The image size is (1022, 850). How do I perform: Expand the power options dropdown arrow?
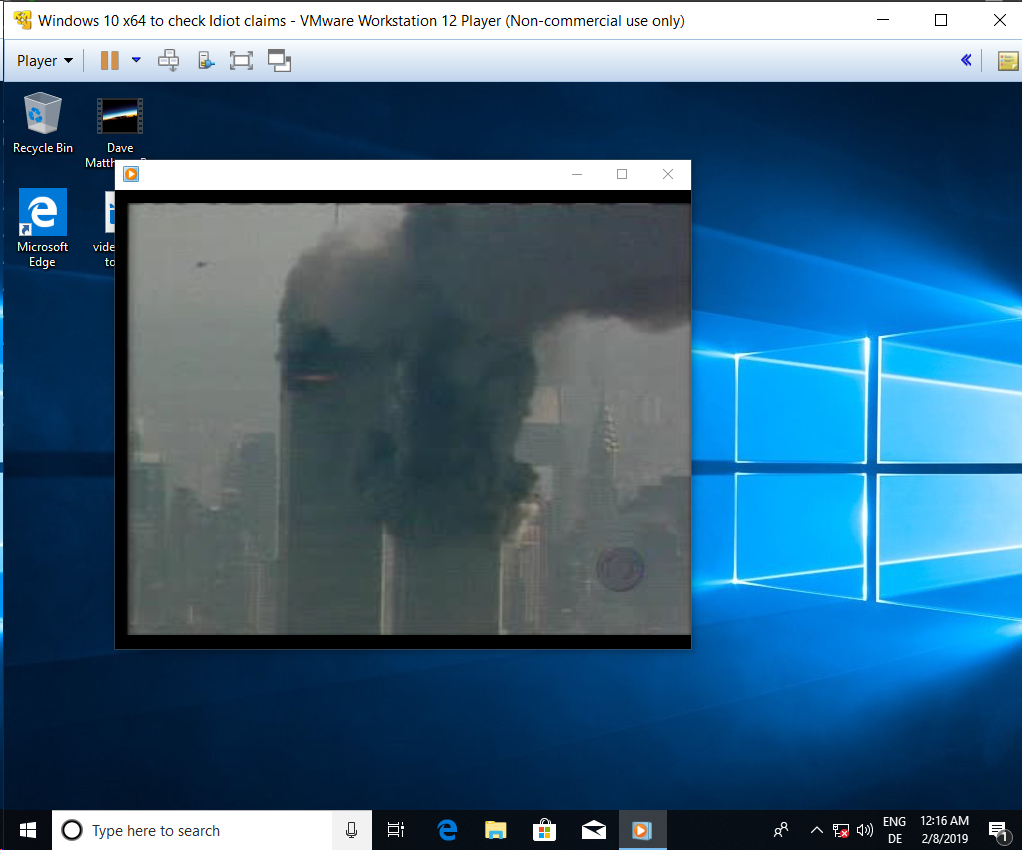[136, 60]
